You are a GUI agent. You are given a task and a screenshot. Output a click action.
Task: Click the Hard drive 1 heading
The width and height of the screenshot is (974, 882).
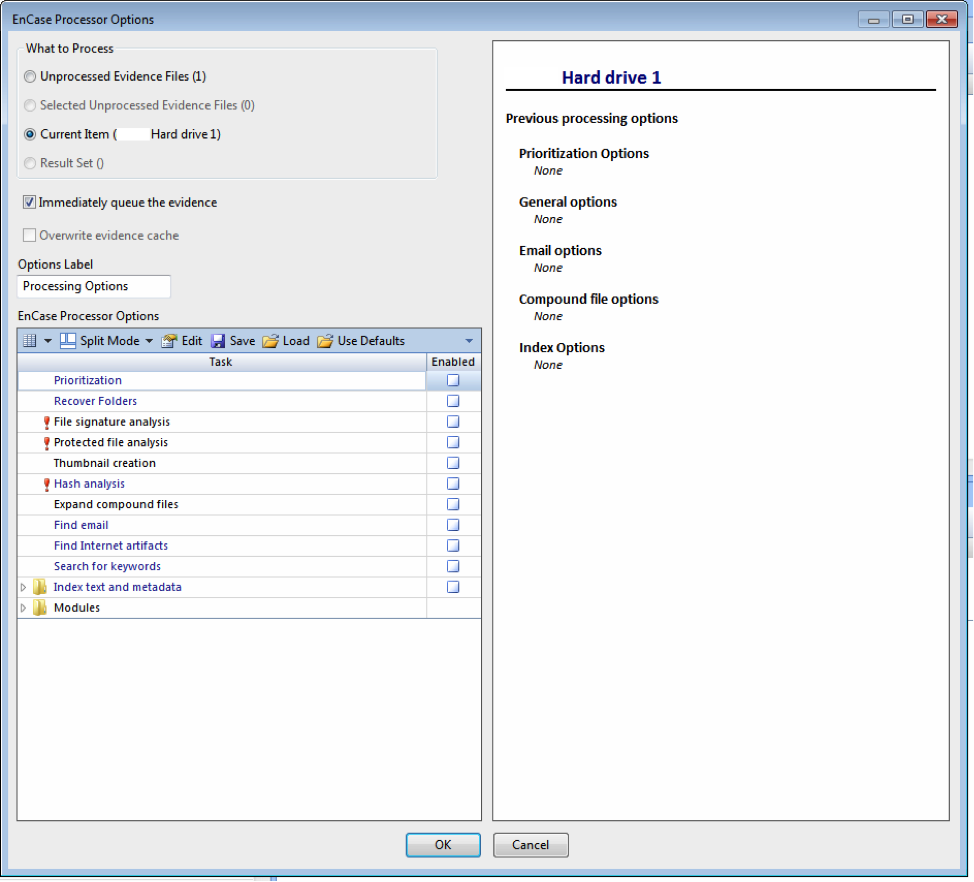pos(611,78)
